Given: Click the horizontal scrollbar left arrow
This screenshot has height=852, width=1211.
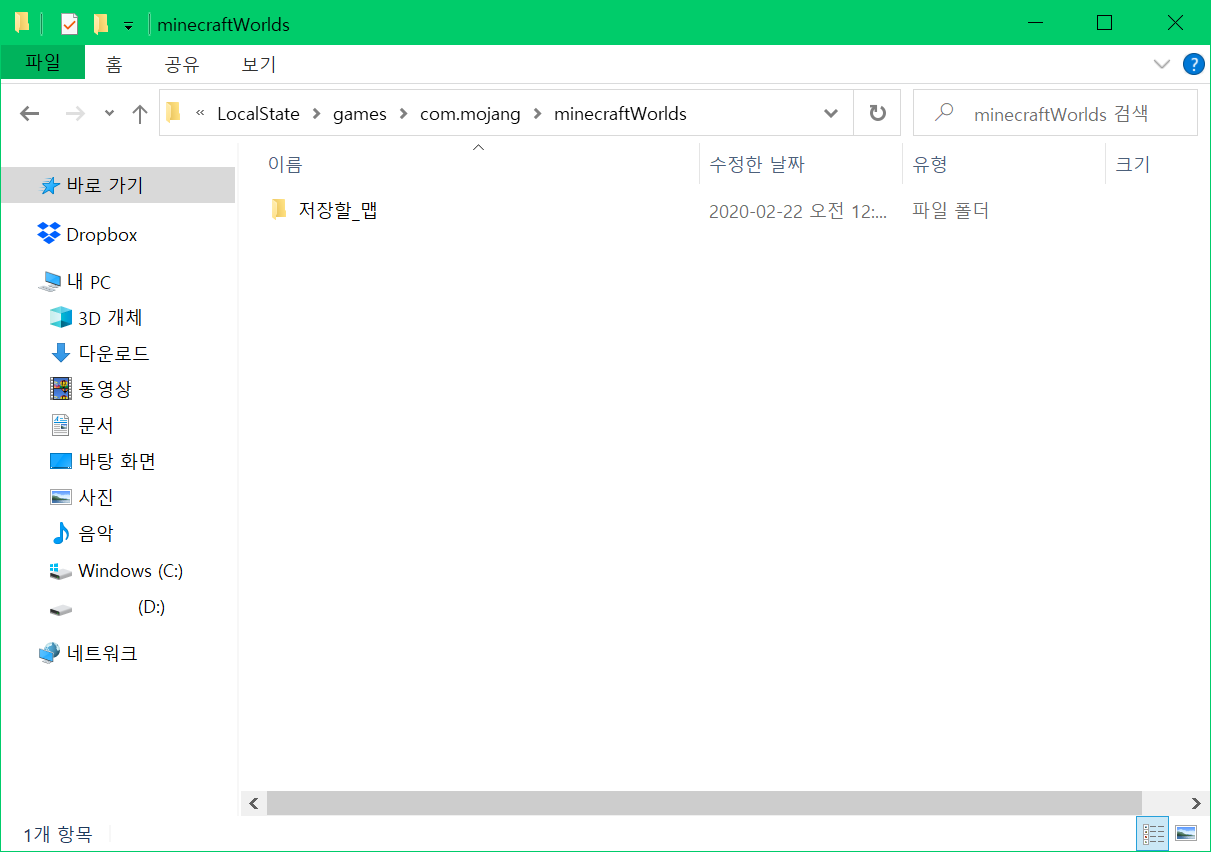Looking at the screenshot, I should pos(254,803).
